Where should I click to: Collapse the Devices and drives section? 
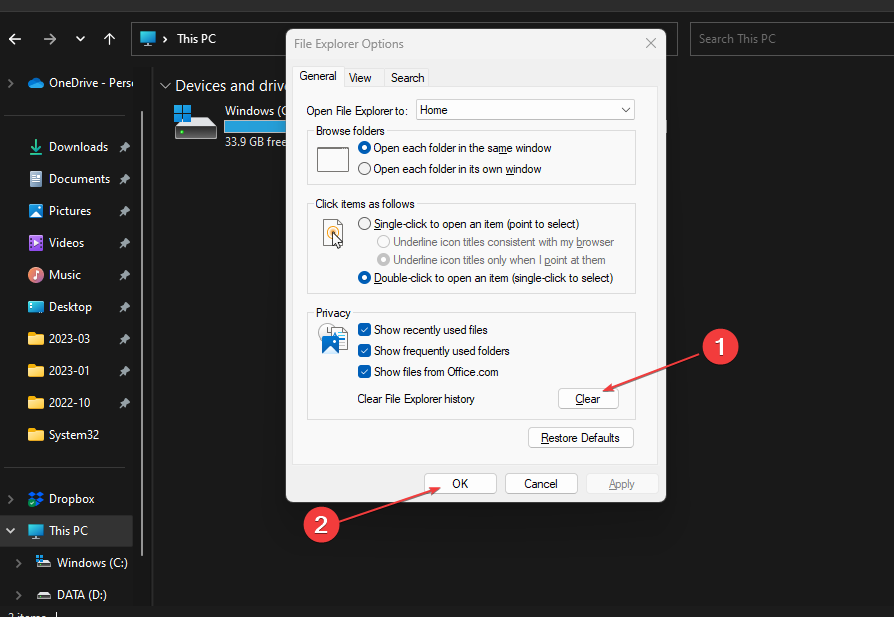(165, 86)
